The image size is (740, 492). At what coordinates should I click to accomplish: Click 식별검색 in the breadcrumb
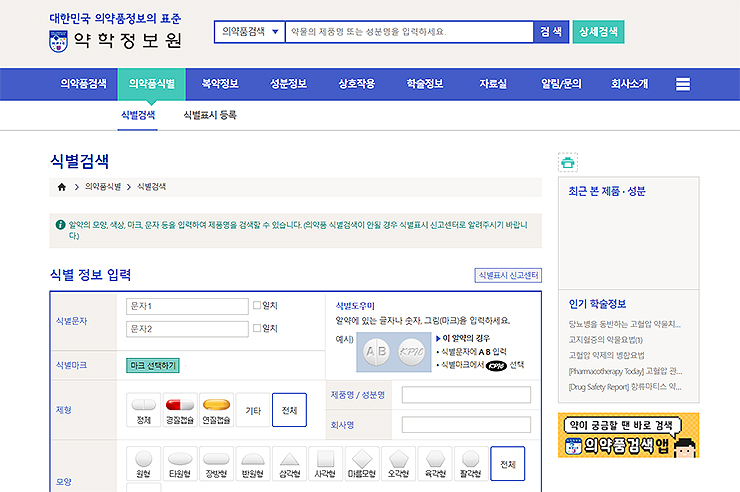click(151, 187)
